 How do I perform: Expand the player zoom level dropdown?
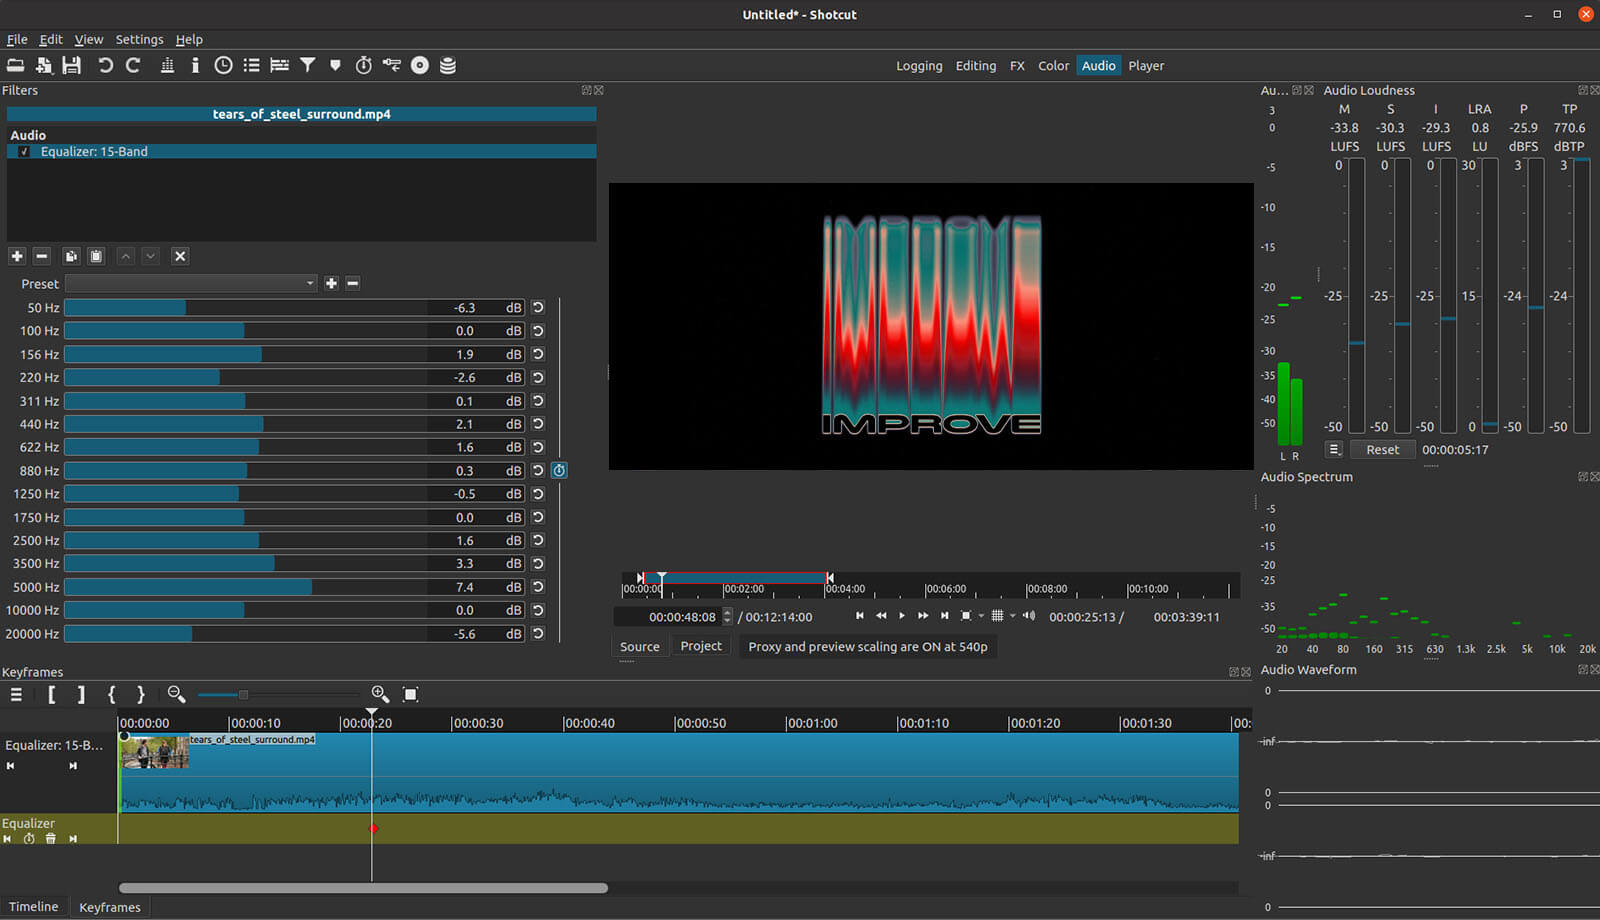[x=981, y=616]
